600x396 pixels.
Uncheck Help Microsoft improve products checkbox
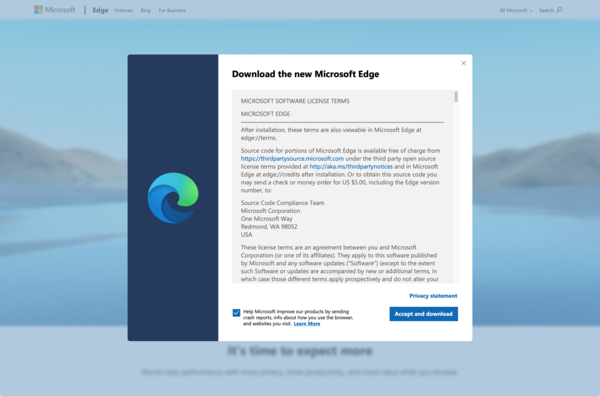(x=236, y=313)
